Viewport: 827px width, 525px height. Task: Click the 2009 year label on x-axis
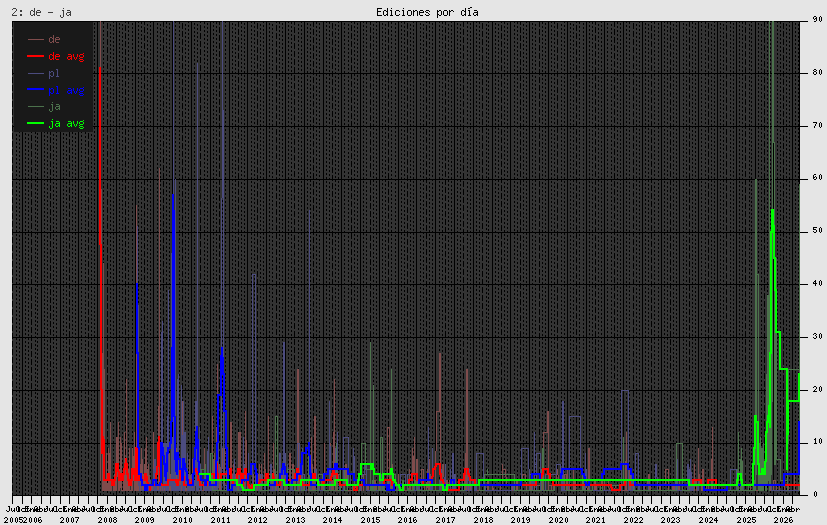tap(145, 520)
